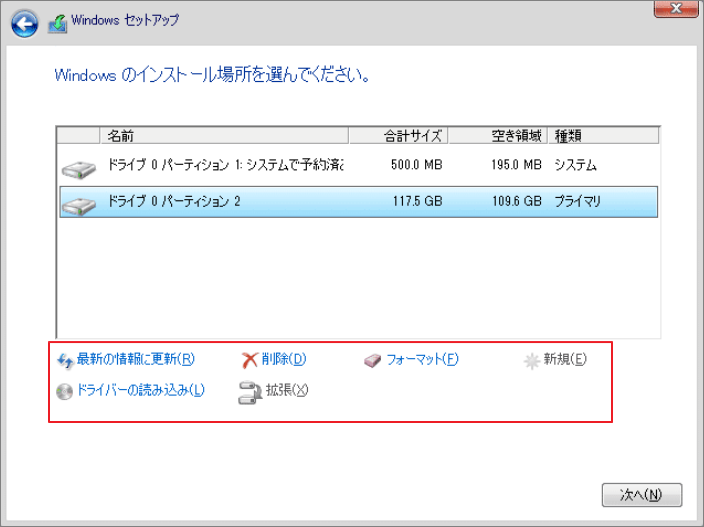Click the grayed-out star icon for 新規
The height and width of the screenshot is (527, 704).
tap(532, 361)
